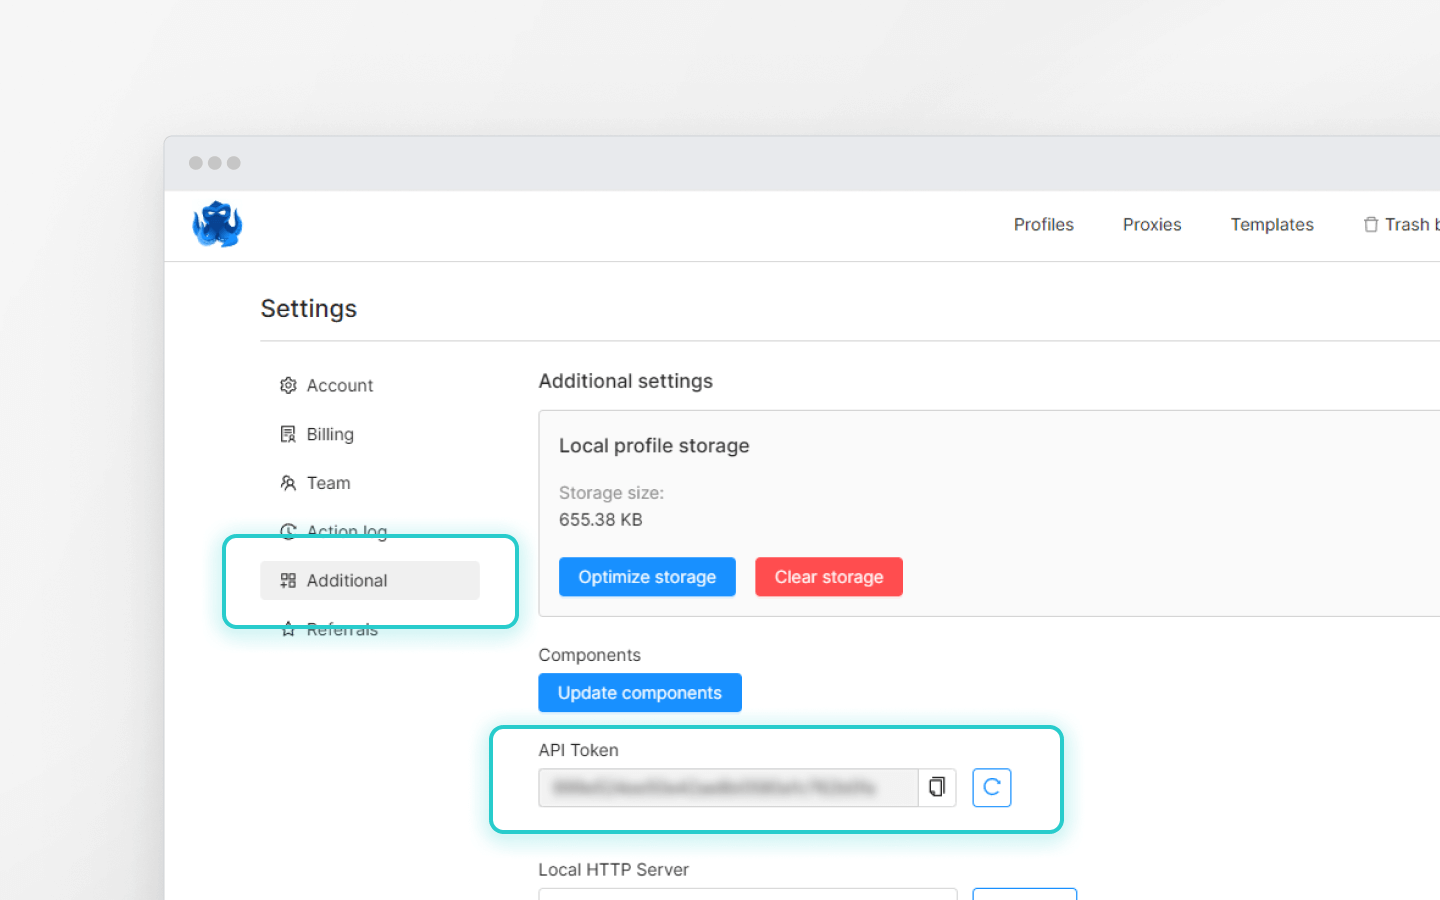Screen dimensions: 1440x900
Task: Open the Trash bin menu item
Action: [x=1401, y=225]
